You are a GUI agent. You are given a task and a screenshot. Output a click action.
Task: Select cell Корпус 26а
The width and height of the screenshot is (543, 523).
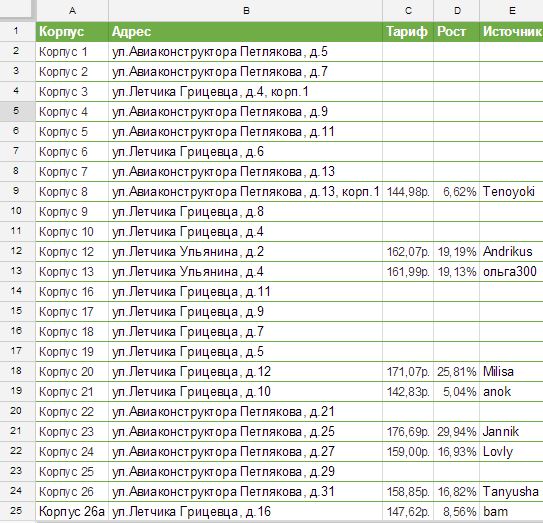[x=72, y=511]
